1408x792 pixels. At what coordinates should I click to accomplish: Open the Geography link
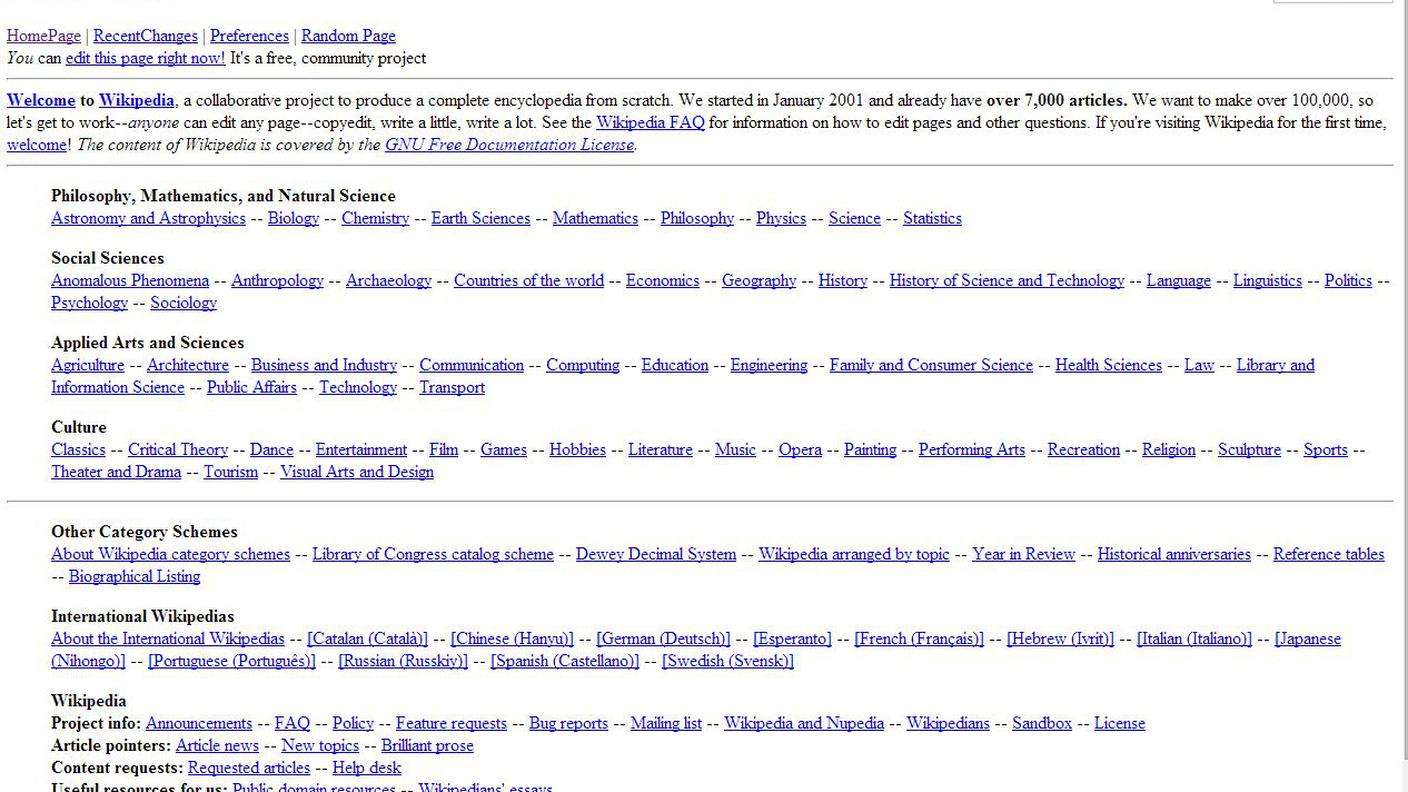759,281
